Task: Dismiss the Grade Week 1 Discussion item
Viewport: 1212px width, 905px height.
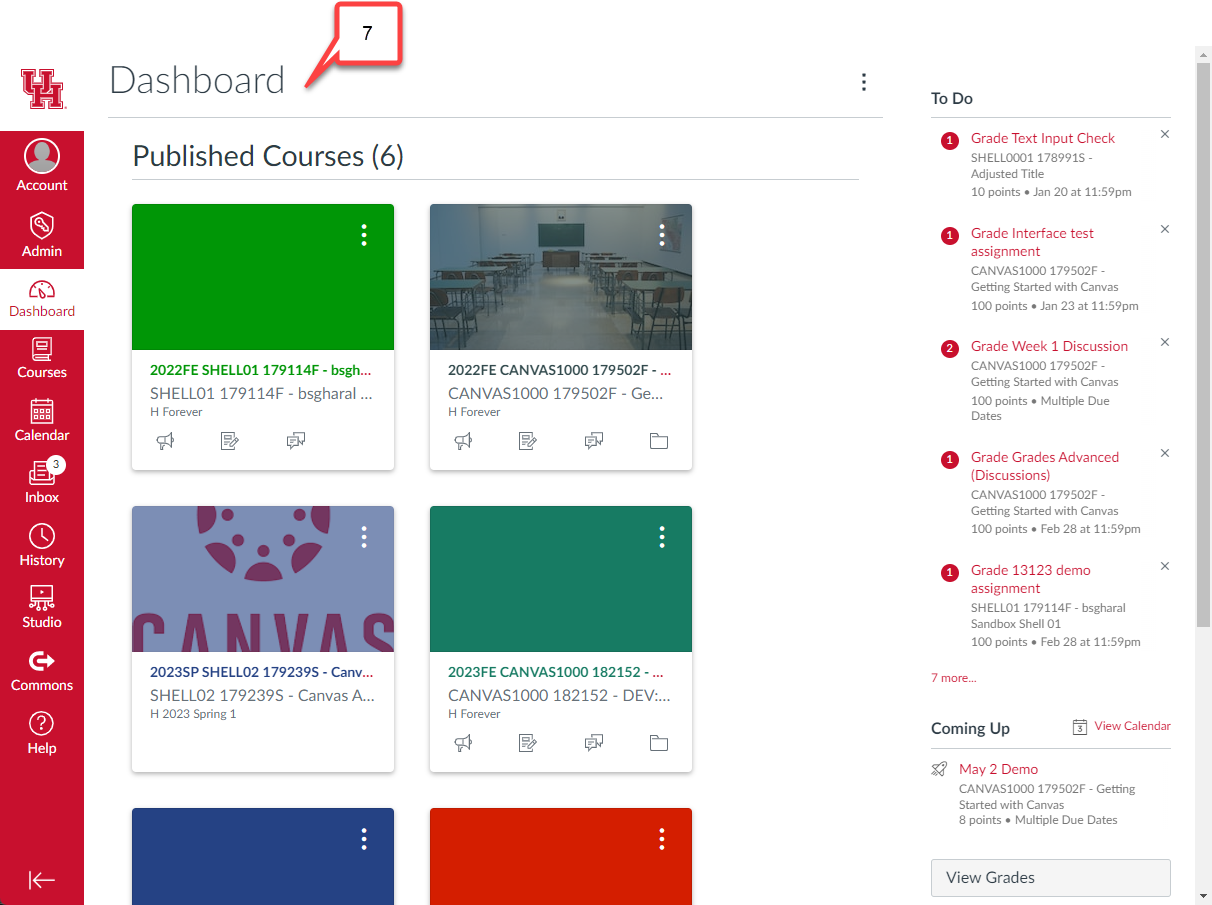Action: (1165, 342)
